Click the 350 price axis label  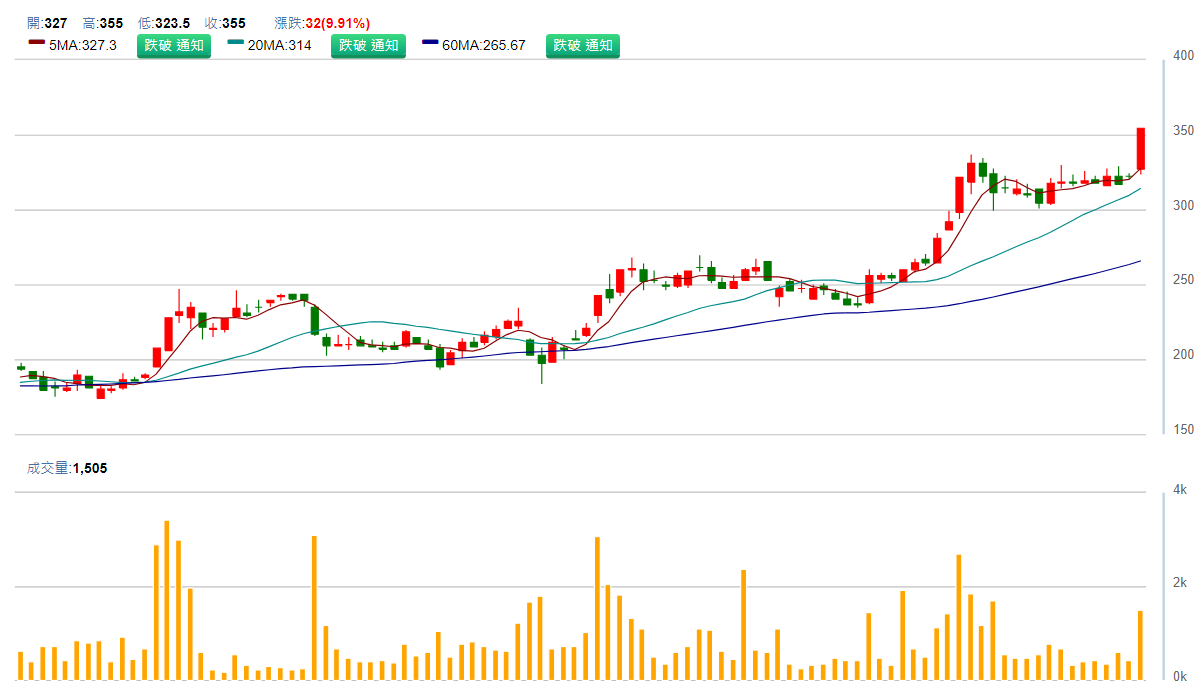pos(1183,131)
